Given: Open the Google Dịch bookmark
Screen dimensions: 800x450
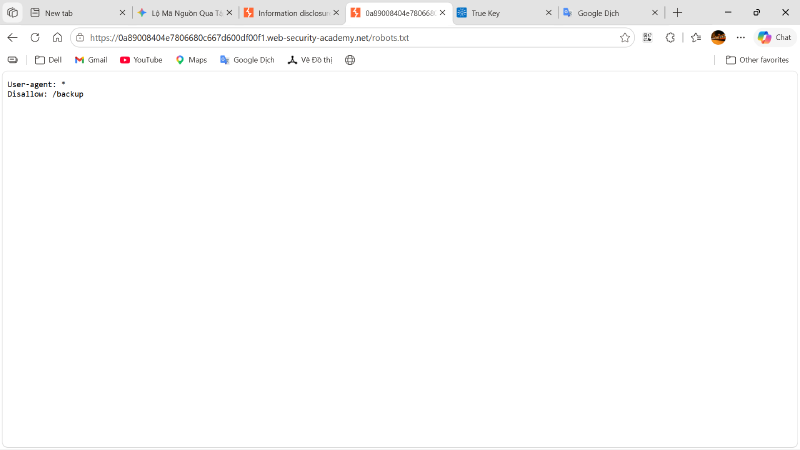Looking at the screenshot, I should (x=247, y=60).
